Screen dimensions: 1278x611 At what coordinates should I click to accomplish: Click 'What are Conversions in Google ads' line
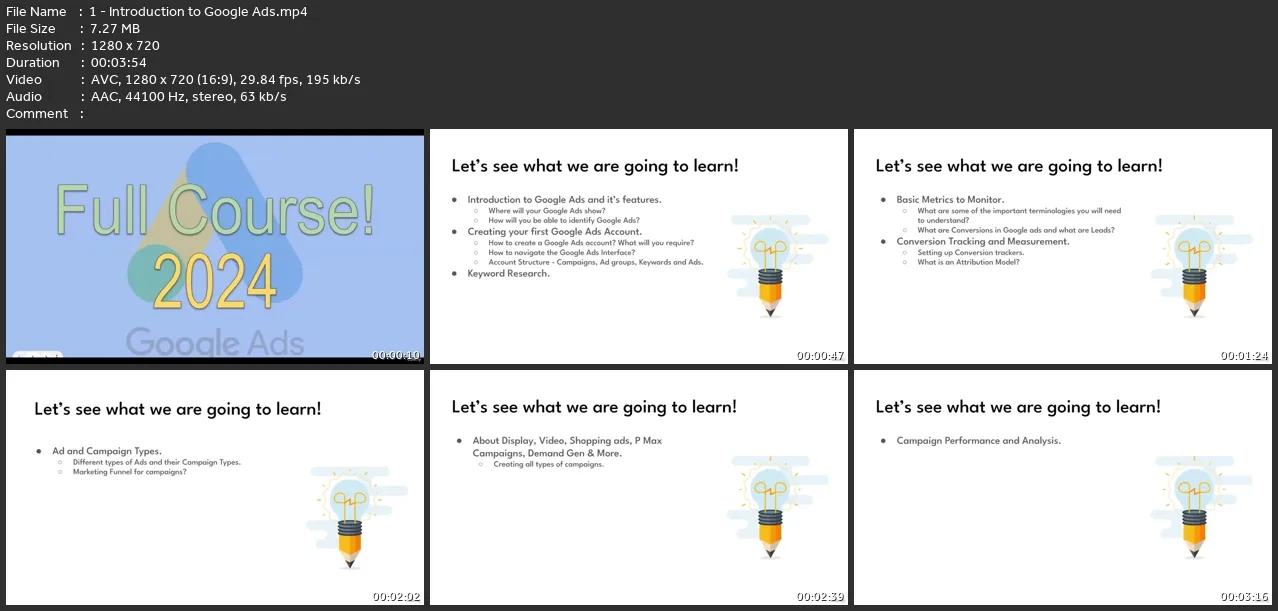(x=1016, y=231)
